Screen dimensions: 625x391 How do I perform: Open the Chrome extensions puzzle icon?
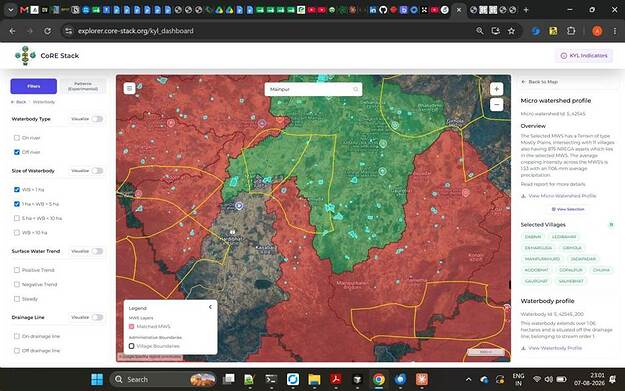coord(571,31)
